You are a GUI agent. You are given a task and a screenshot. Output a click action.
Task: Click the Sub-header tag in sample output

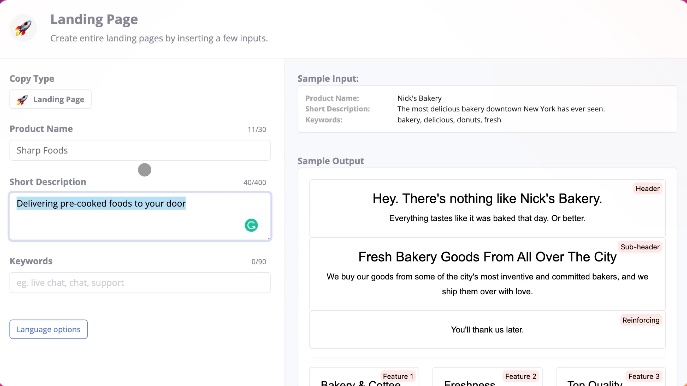coord(640,247)
